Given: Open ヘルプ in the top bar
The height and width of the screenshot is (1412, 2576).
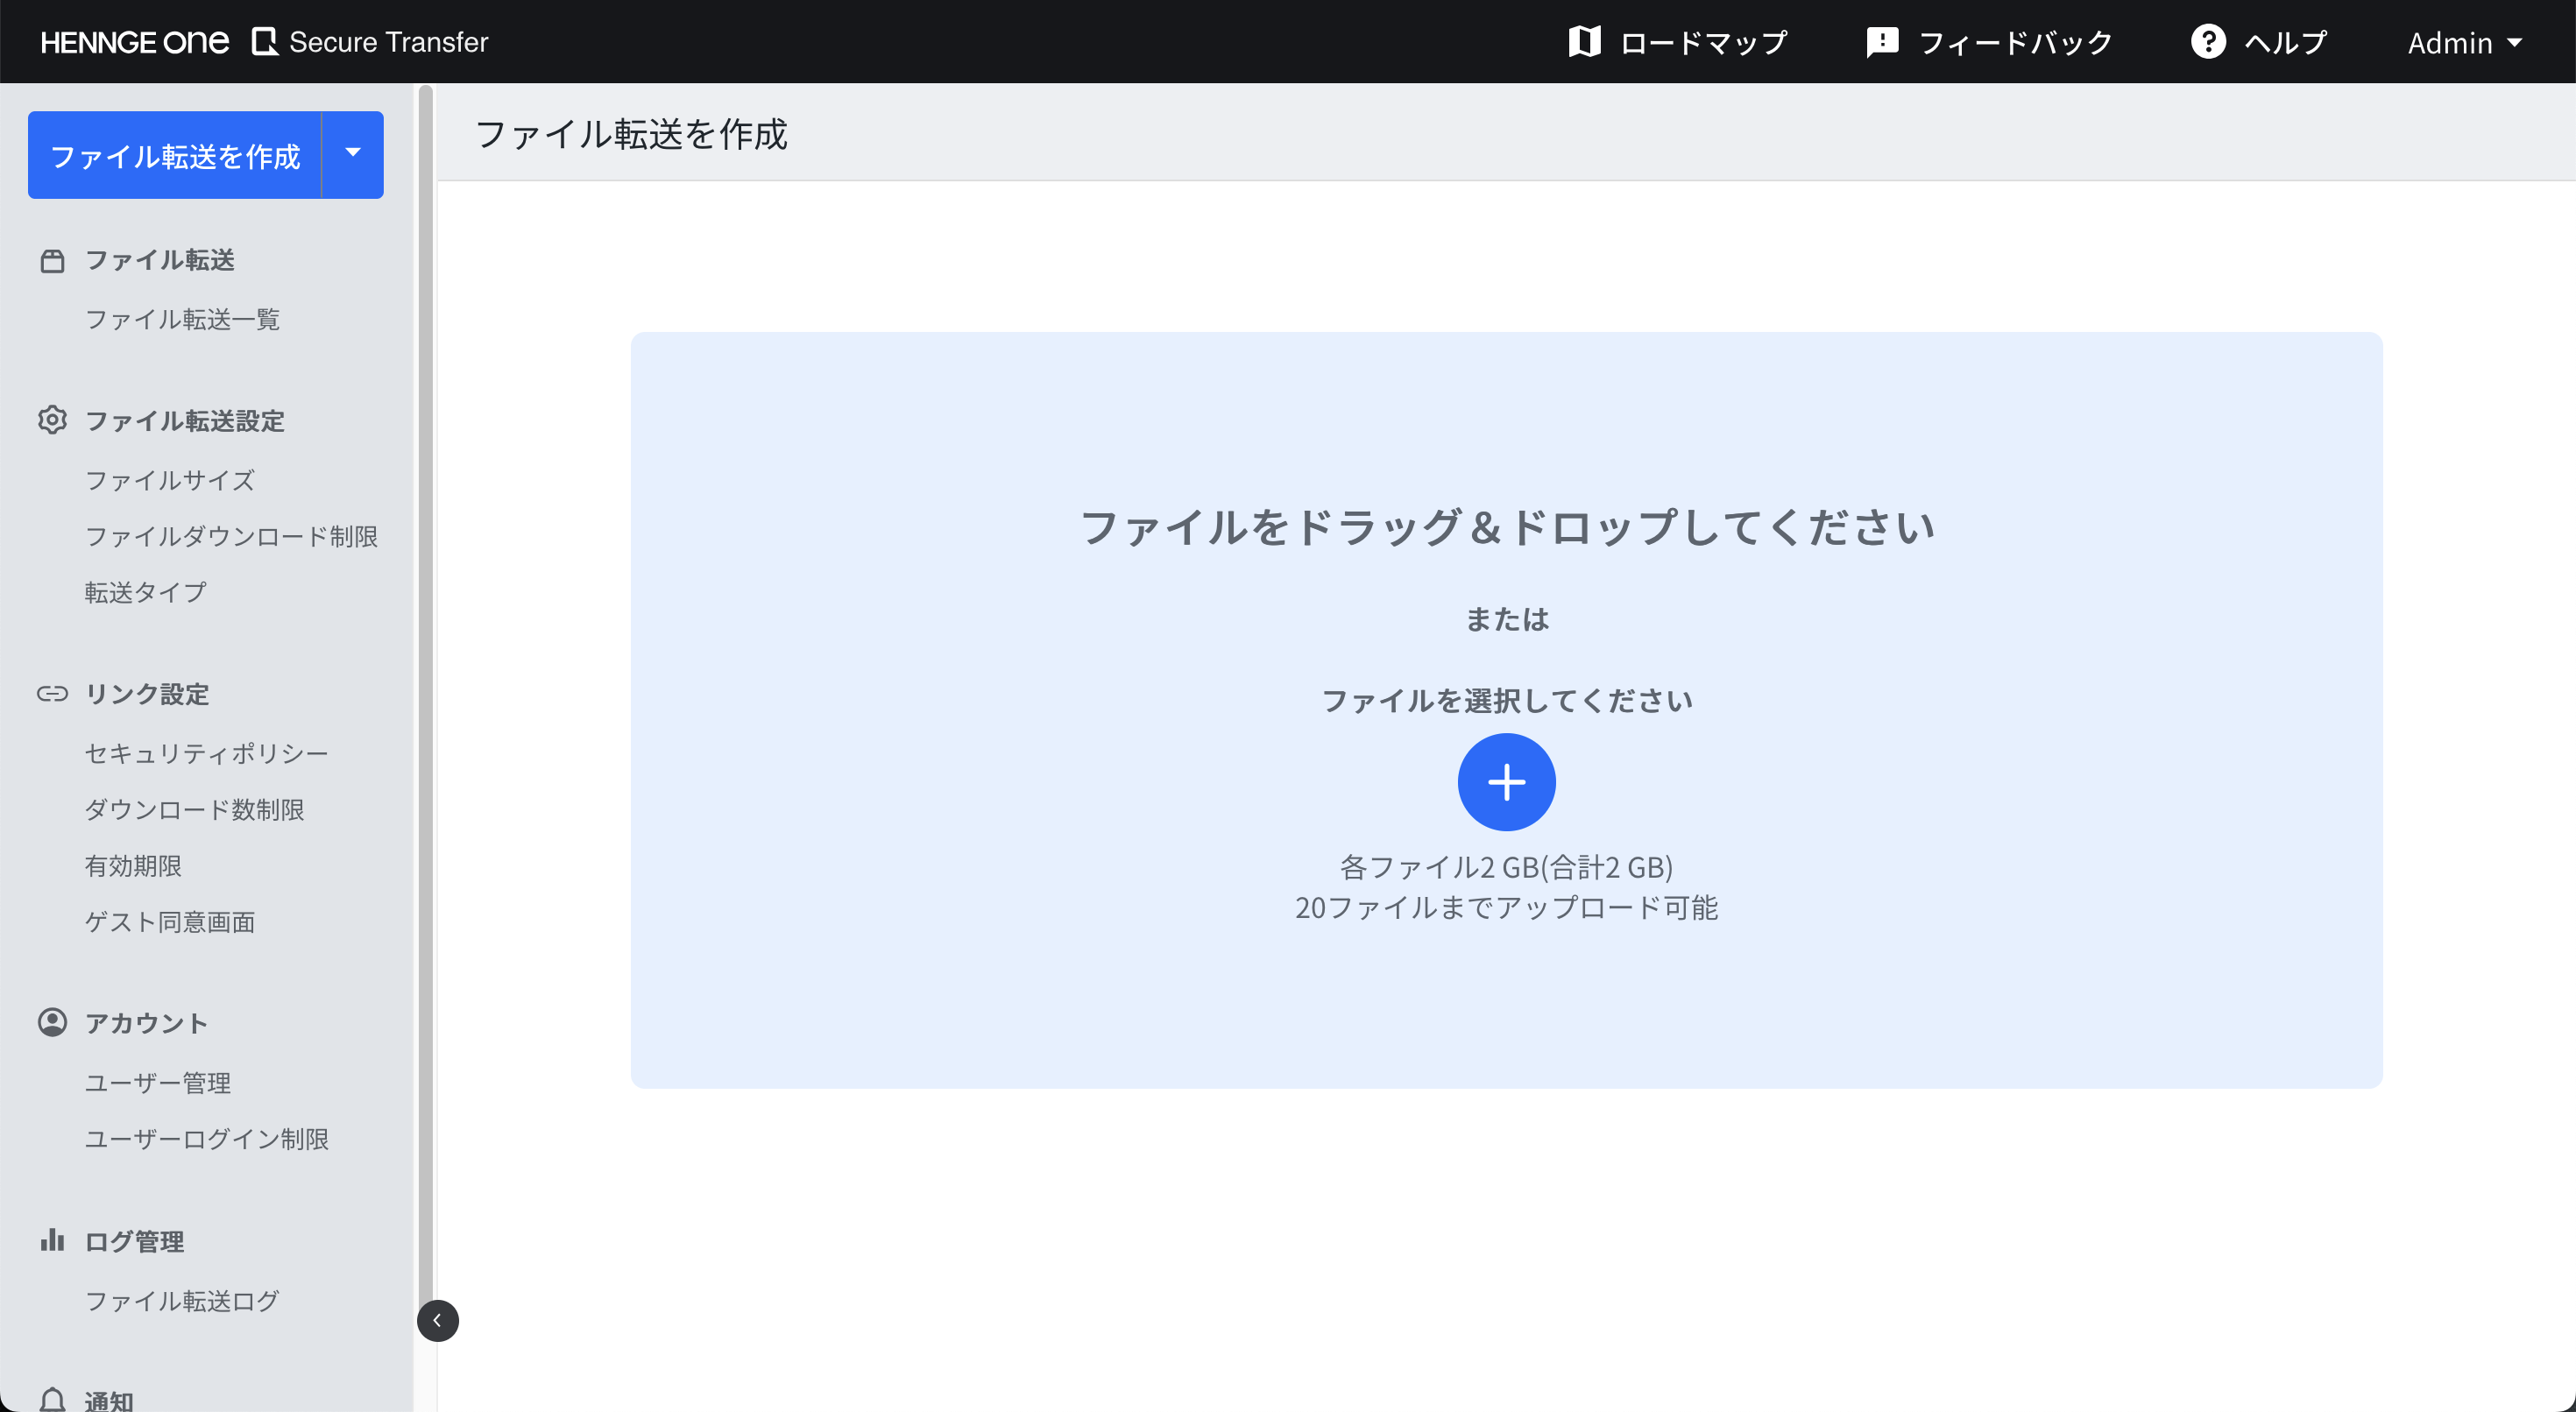Looking at the screenshot, I should click(2259, 42).
